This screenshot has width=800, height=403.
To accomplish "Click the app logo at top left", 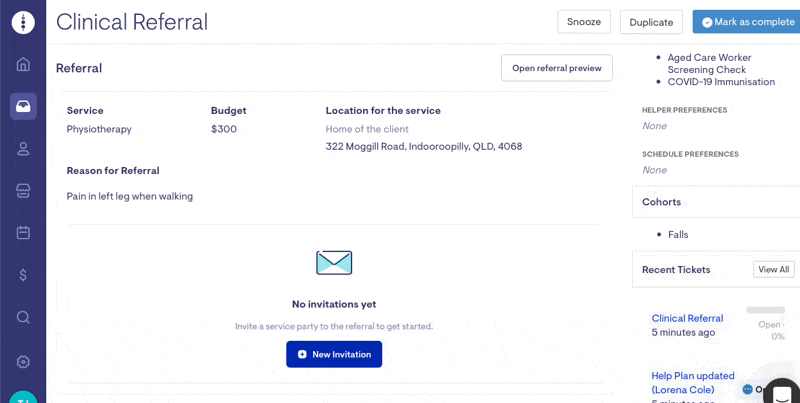I will (x=23, y=22).
